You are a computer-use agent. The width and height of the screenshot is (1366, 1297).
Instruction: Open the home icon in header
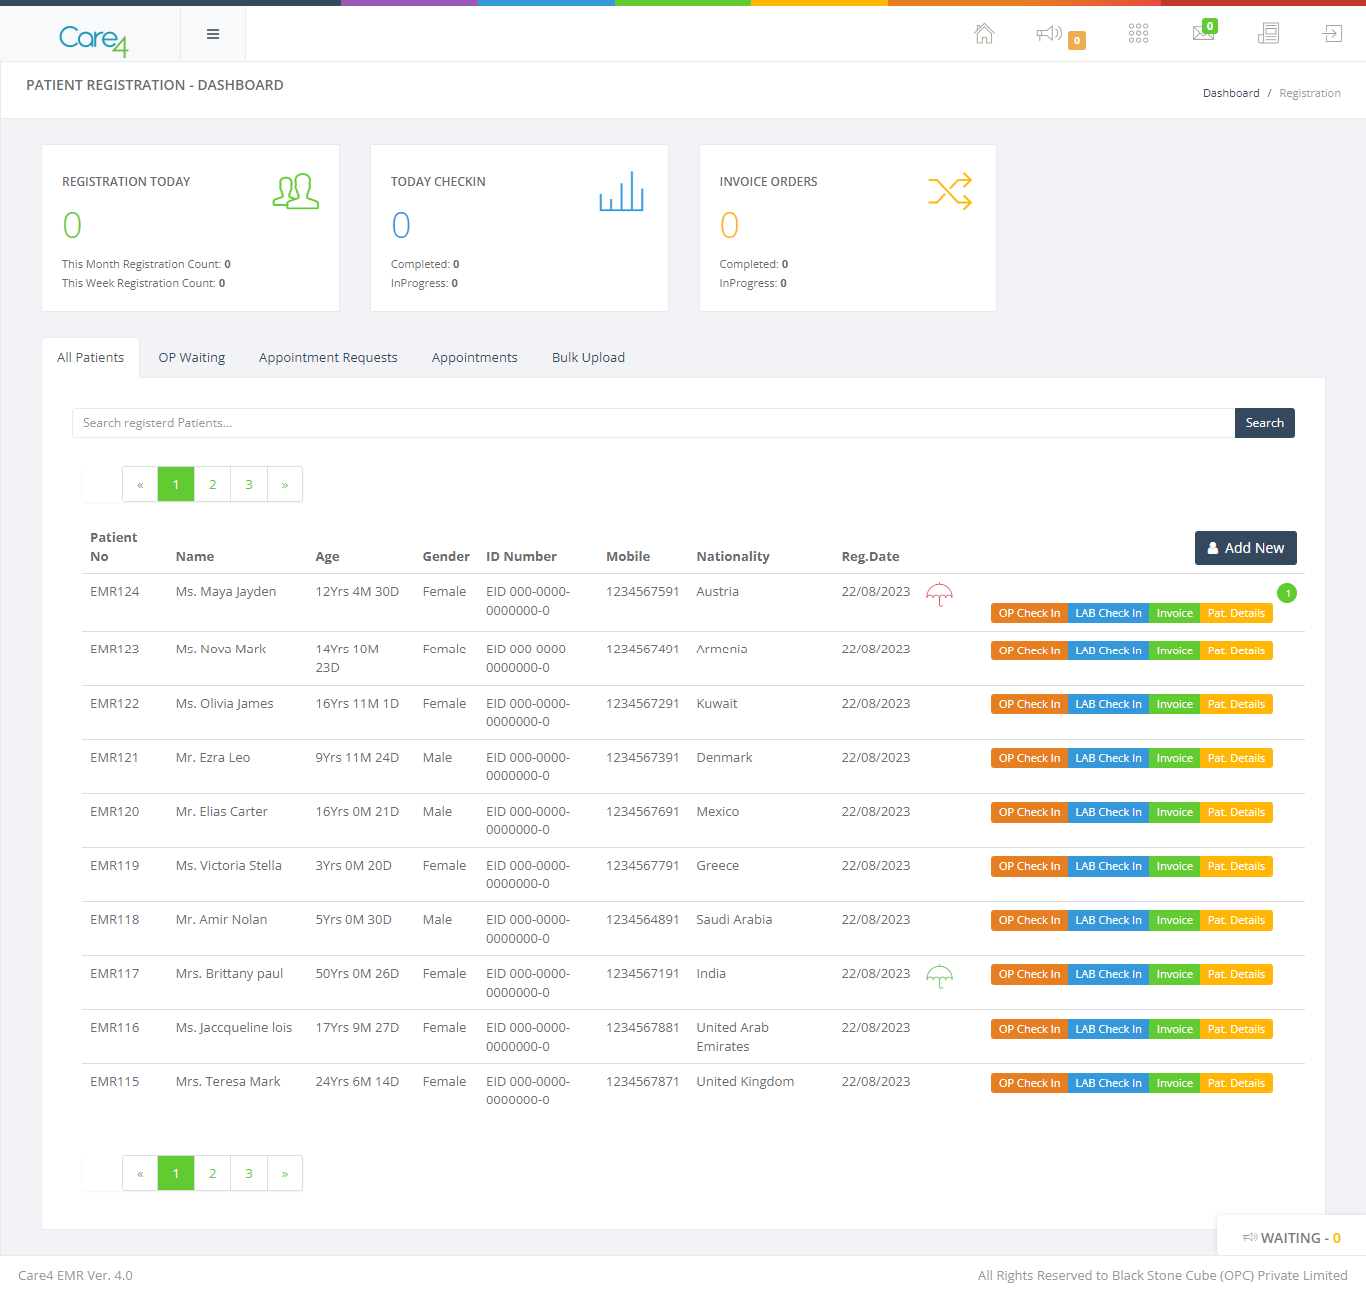984,34
